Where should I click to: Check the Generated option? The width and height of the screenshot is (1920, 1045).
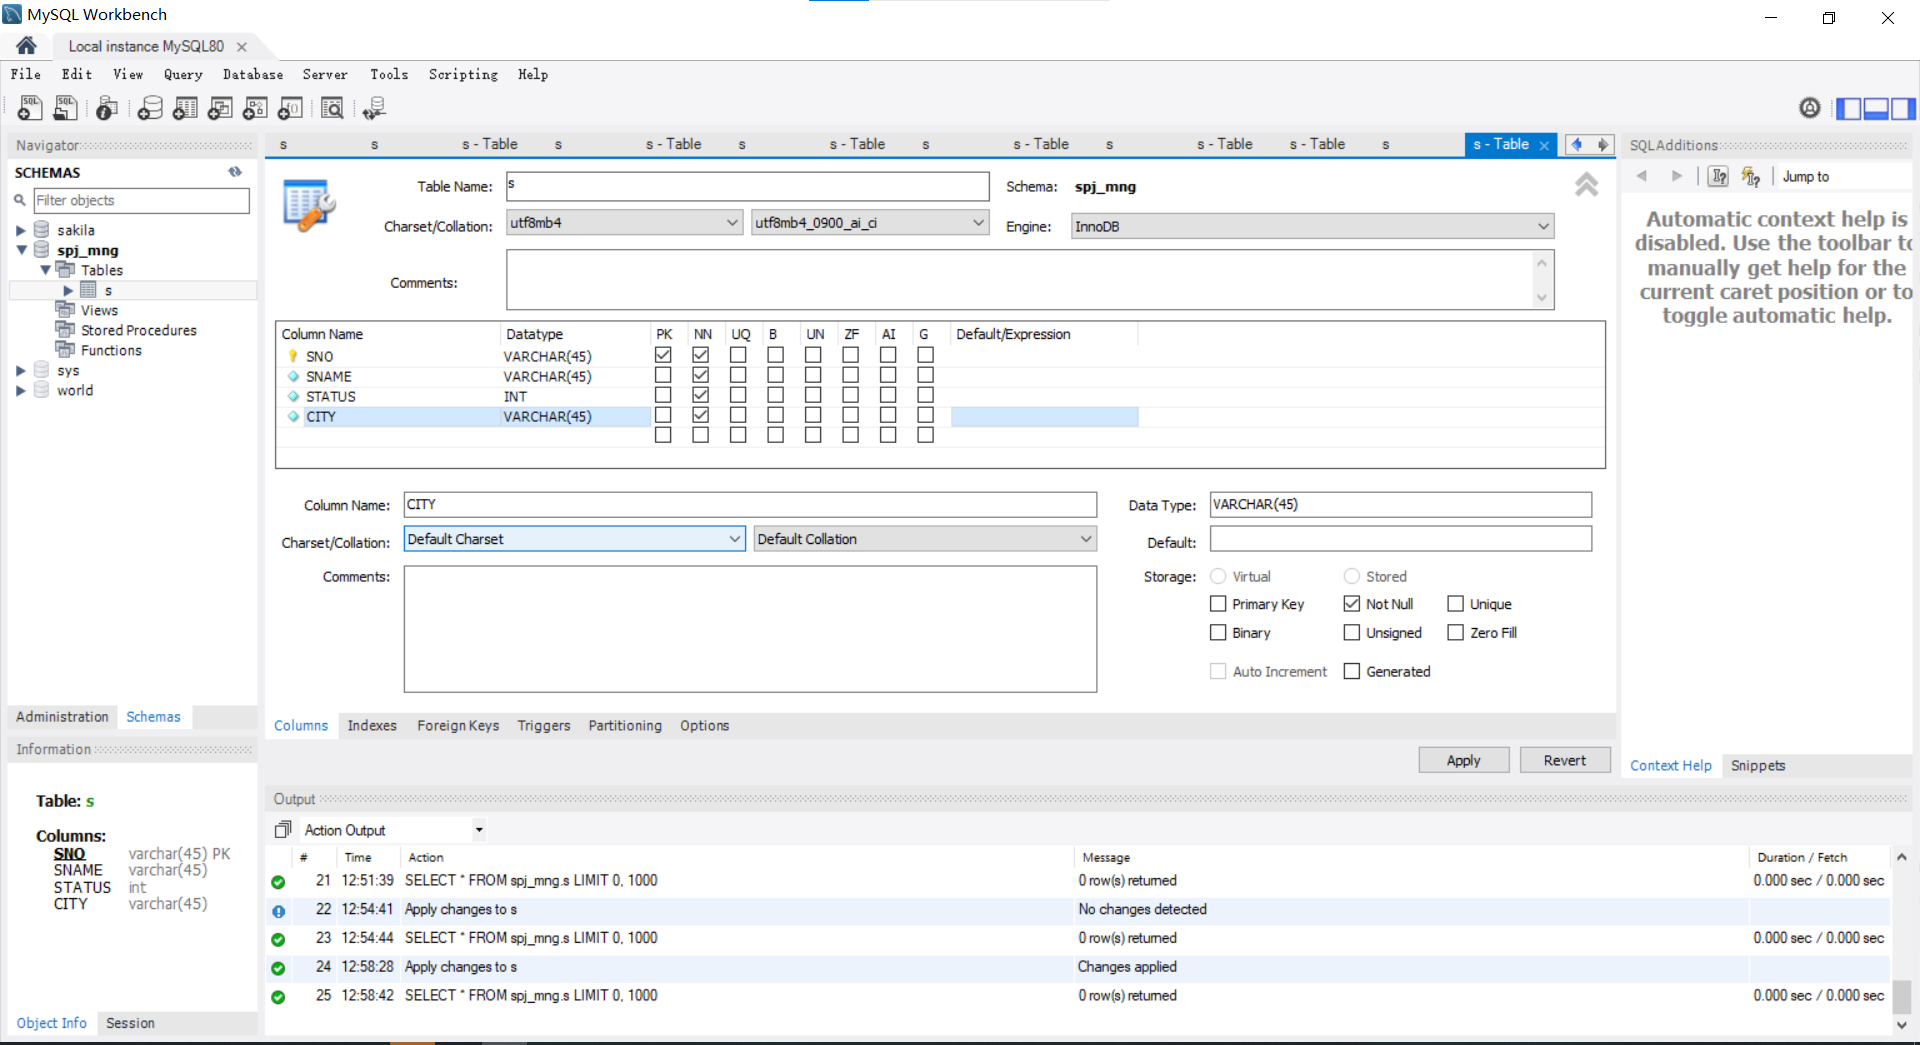click(x=1352, y=672)
